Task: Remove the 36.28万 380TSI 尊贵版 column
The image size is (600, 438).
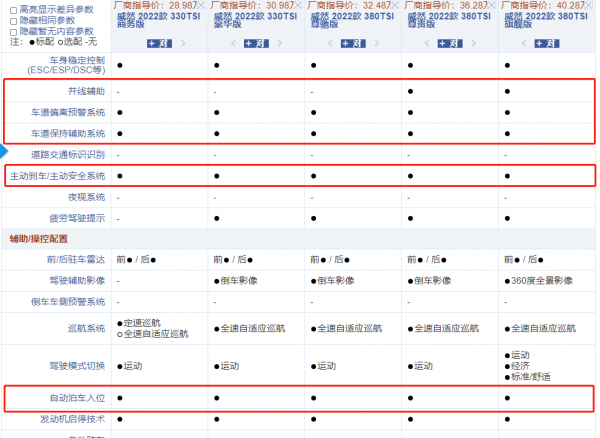Action: [492, 5]
